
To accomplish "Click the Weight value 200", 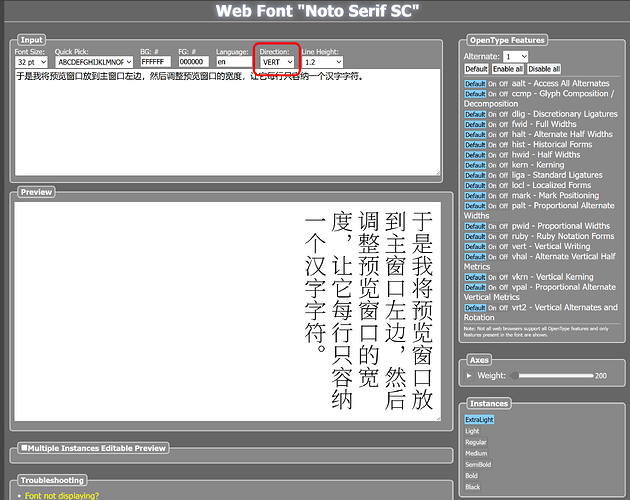I will (601, 376).
